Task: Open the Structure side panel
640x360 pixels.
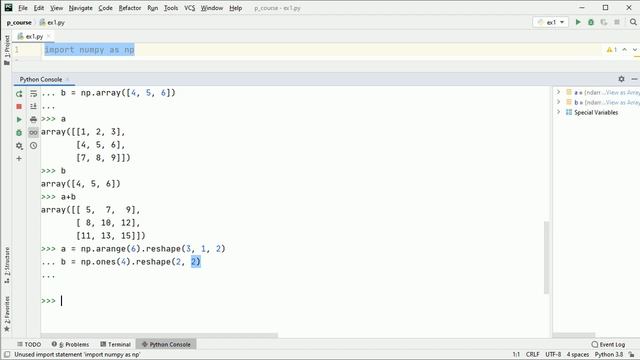Action: coord(7,265)
